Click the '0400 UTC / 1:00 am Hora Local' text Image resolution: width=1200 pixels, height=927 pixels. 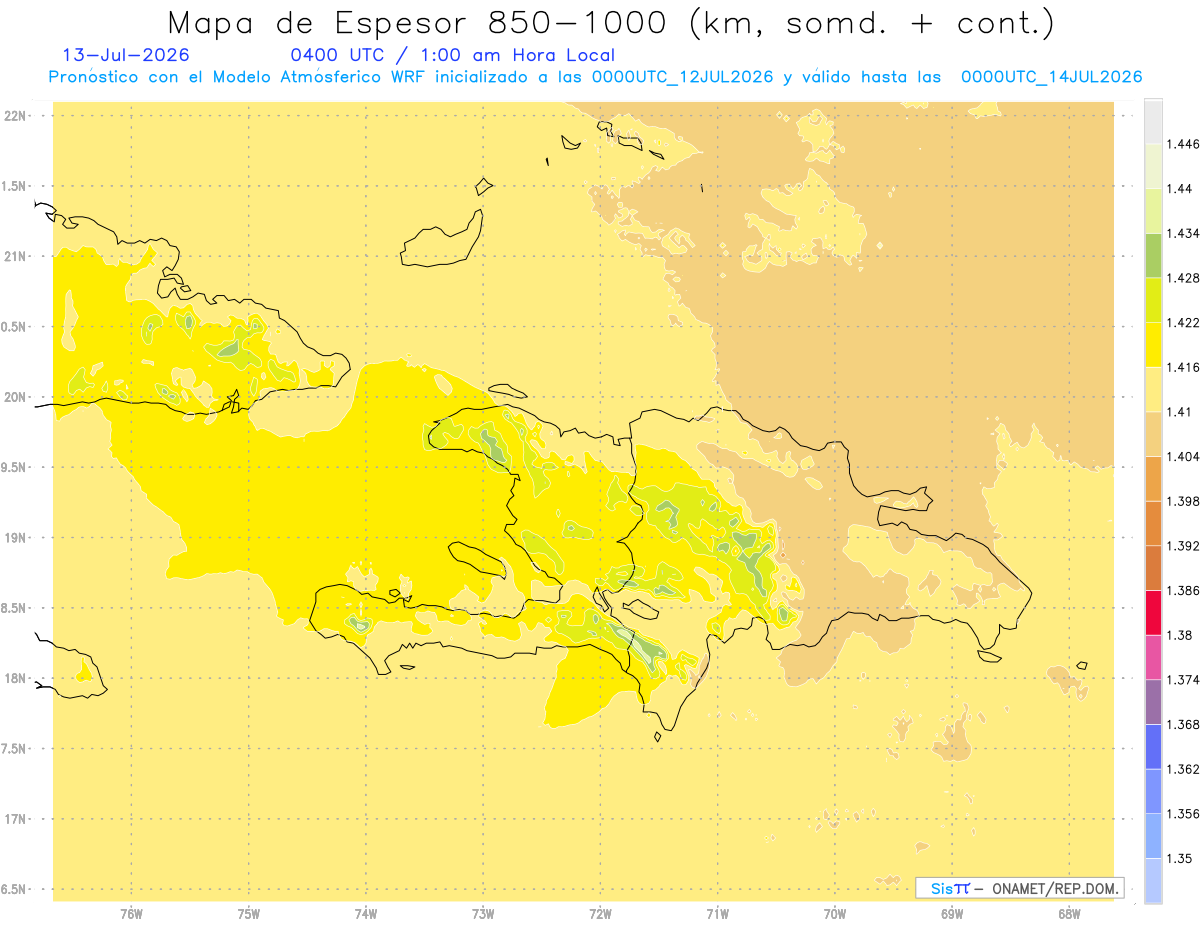(x=452, y=56)
